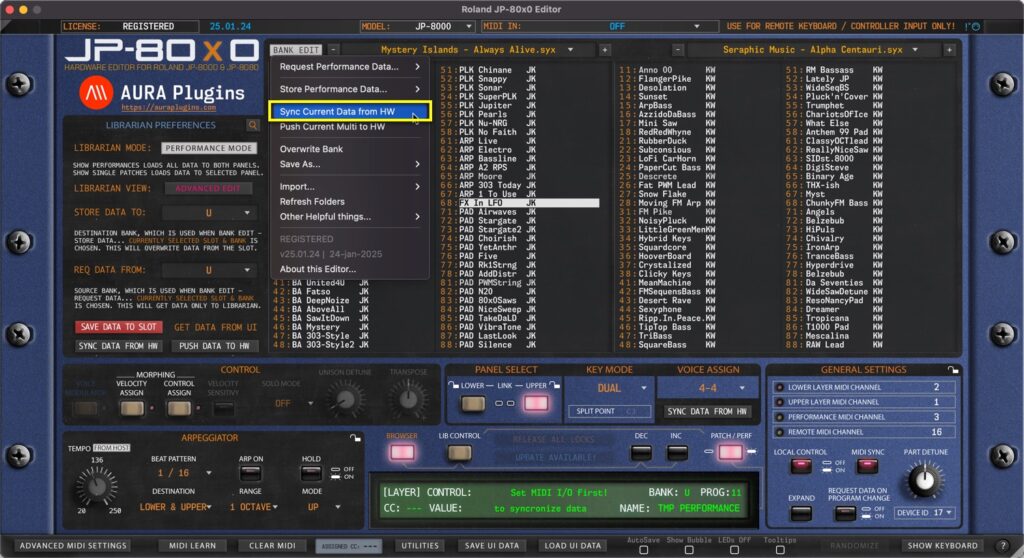Click the search icon in Librarian Preferences
Viewport: 1024px width, 558px height.
[x=253, y=125]
